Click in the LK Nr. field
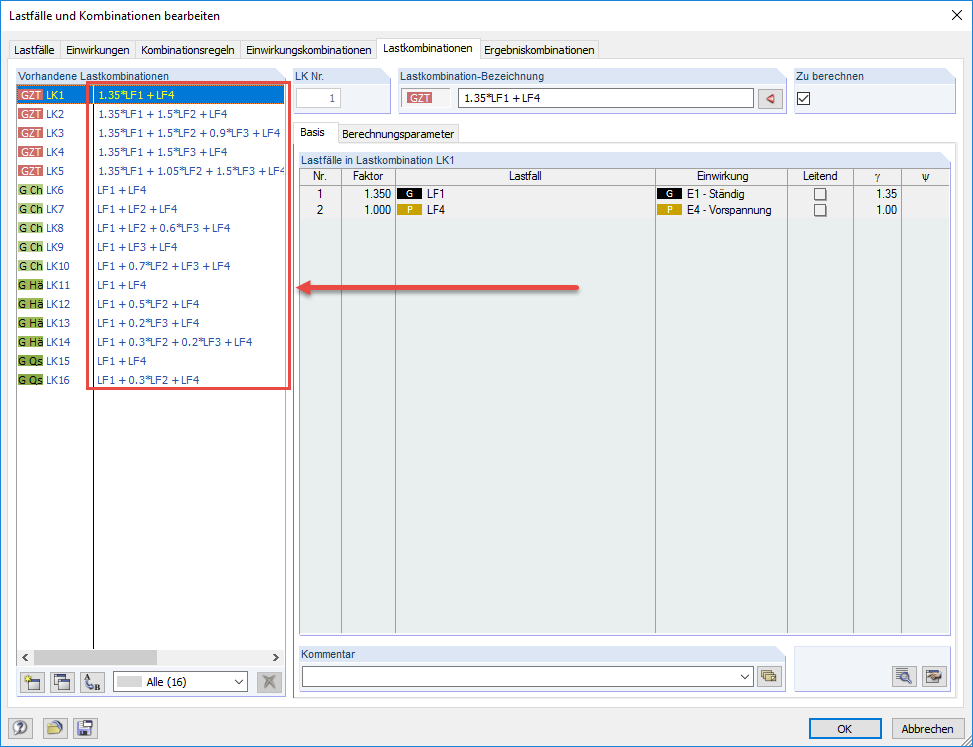This screenshot has width=973, height=747. (x=318, y=98)
